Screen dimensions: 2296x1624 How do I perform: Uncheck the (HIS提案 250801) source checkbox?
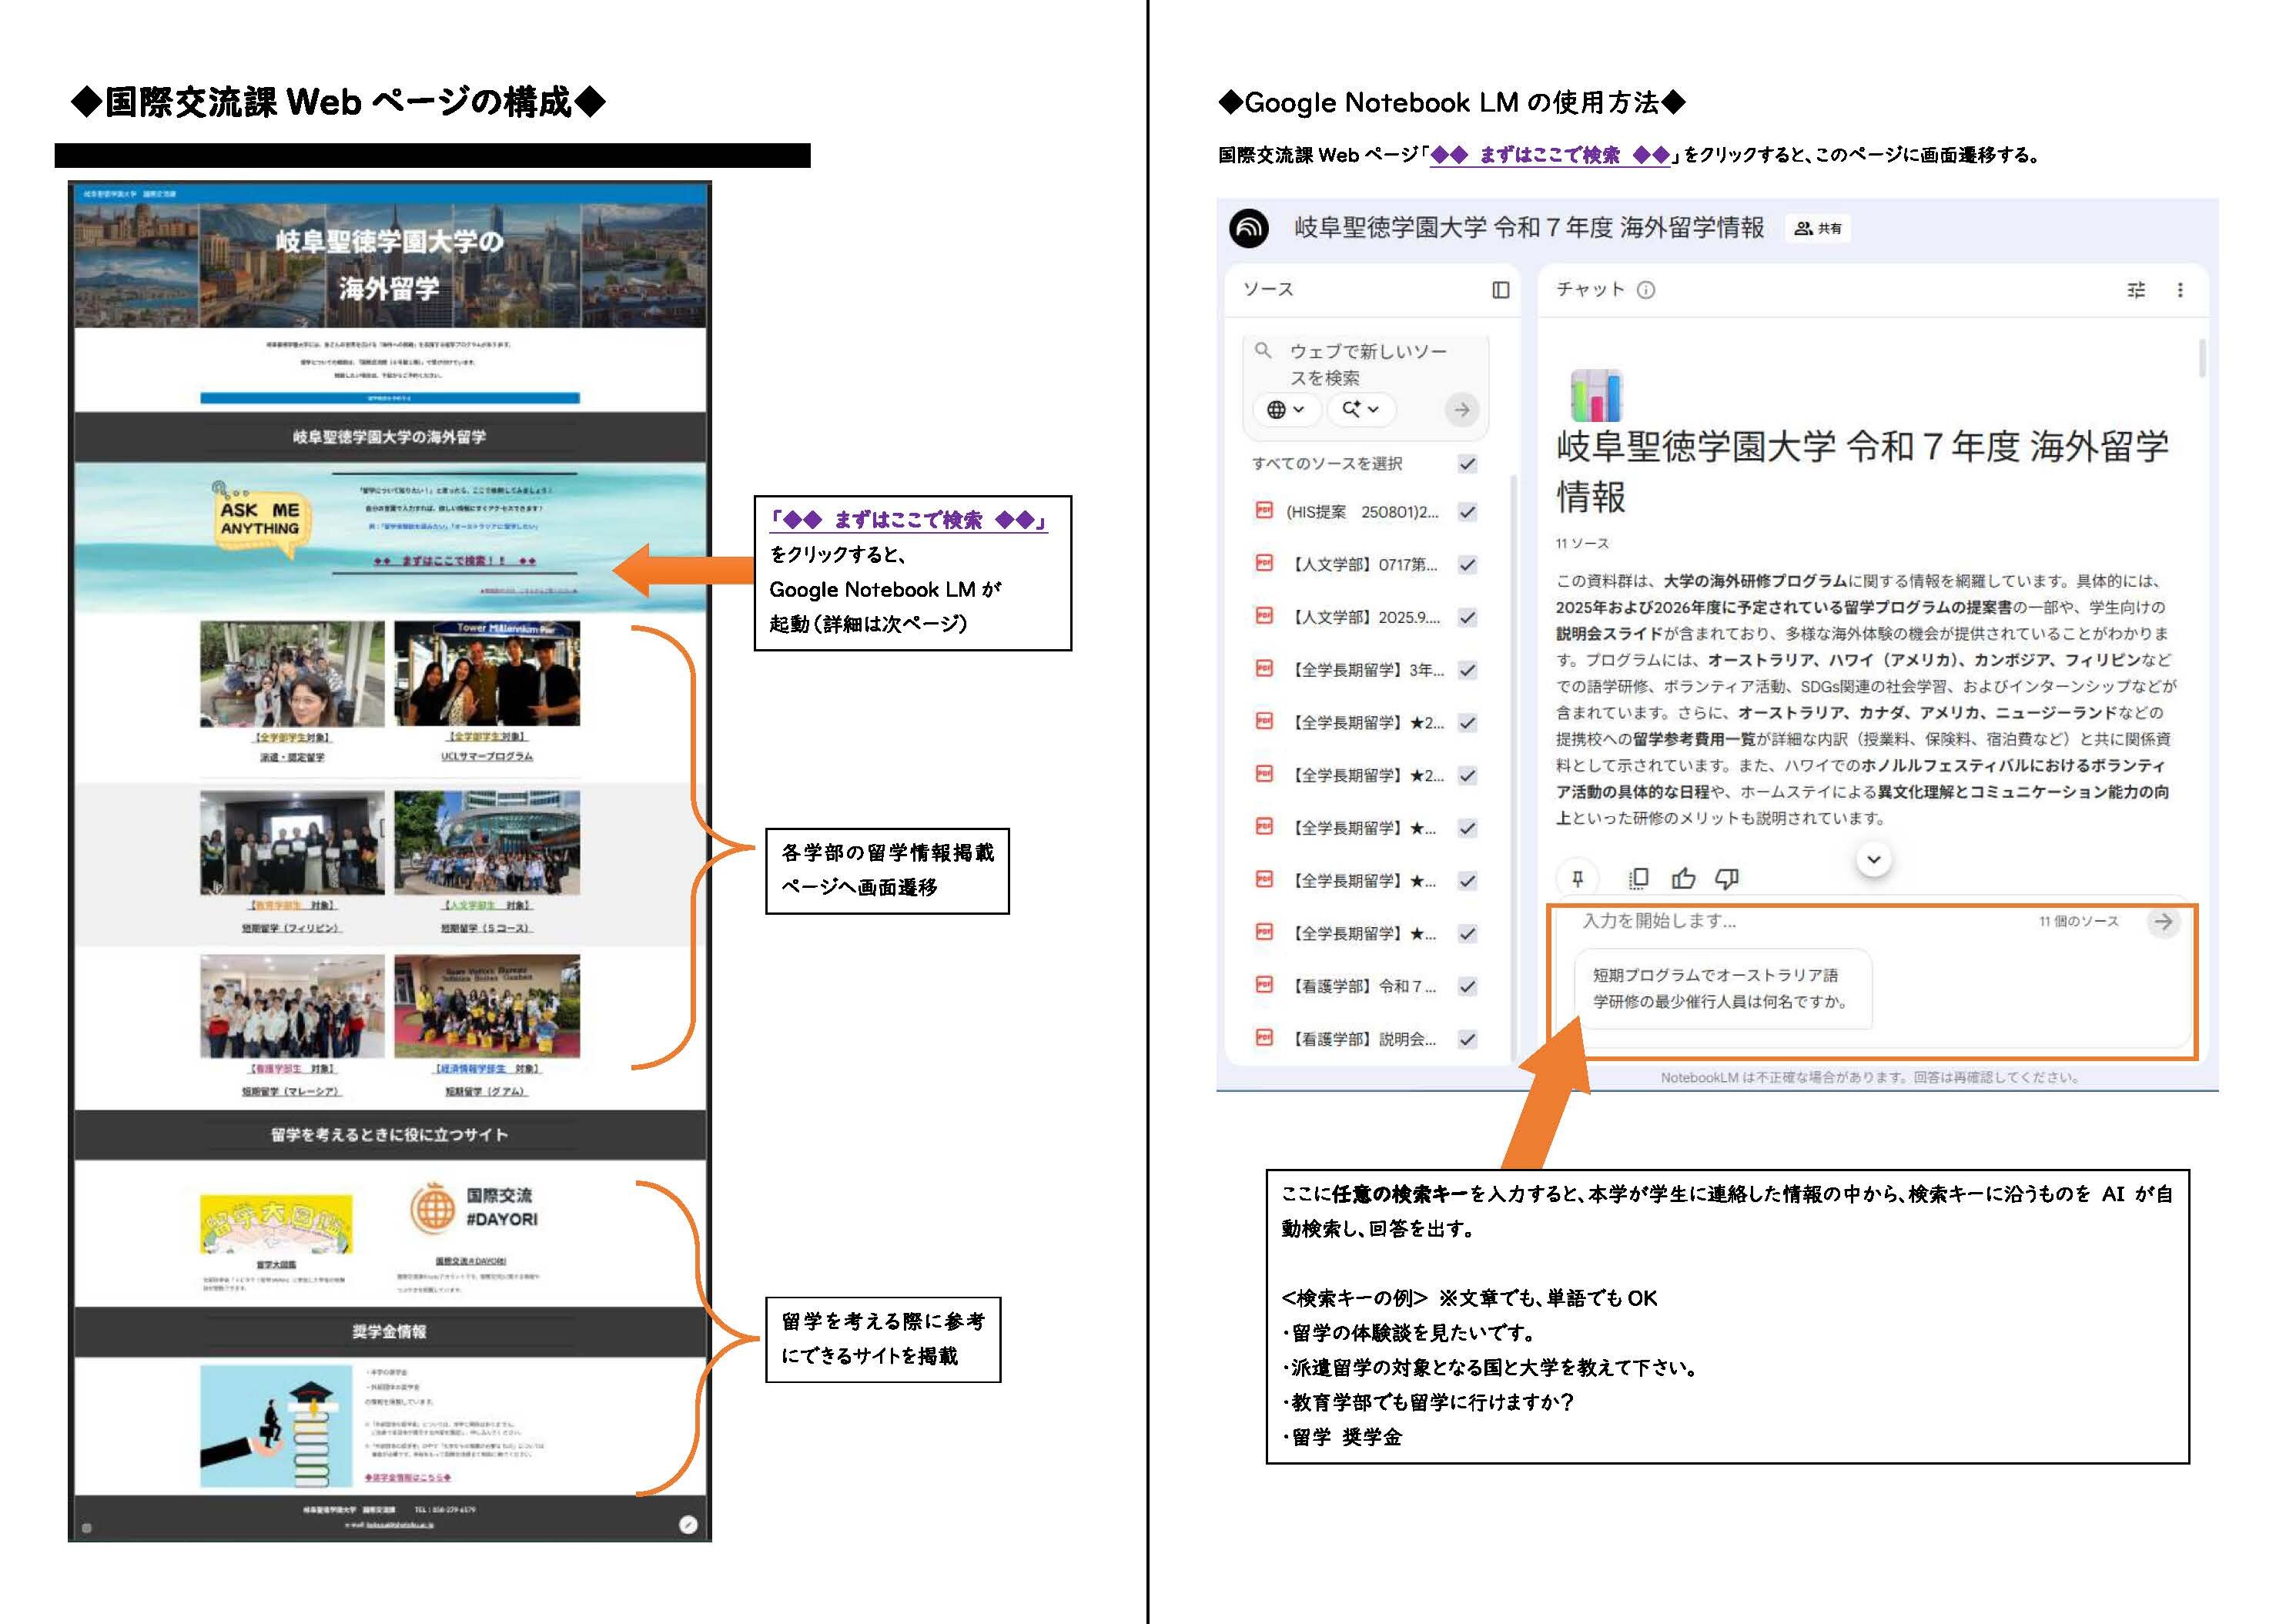tap(1467, 512)
